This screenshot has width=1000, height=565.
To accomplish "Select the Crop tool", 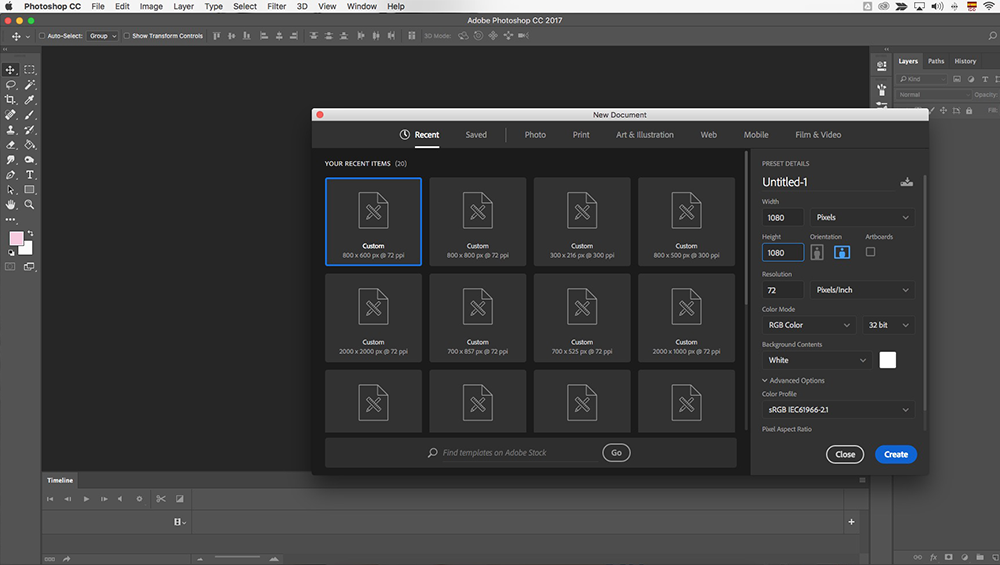I will (11, 99).
